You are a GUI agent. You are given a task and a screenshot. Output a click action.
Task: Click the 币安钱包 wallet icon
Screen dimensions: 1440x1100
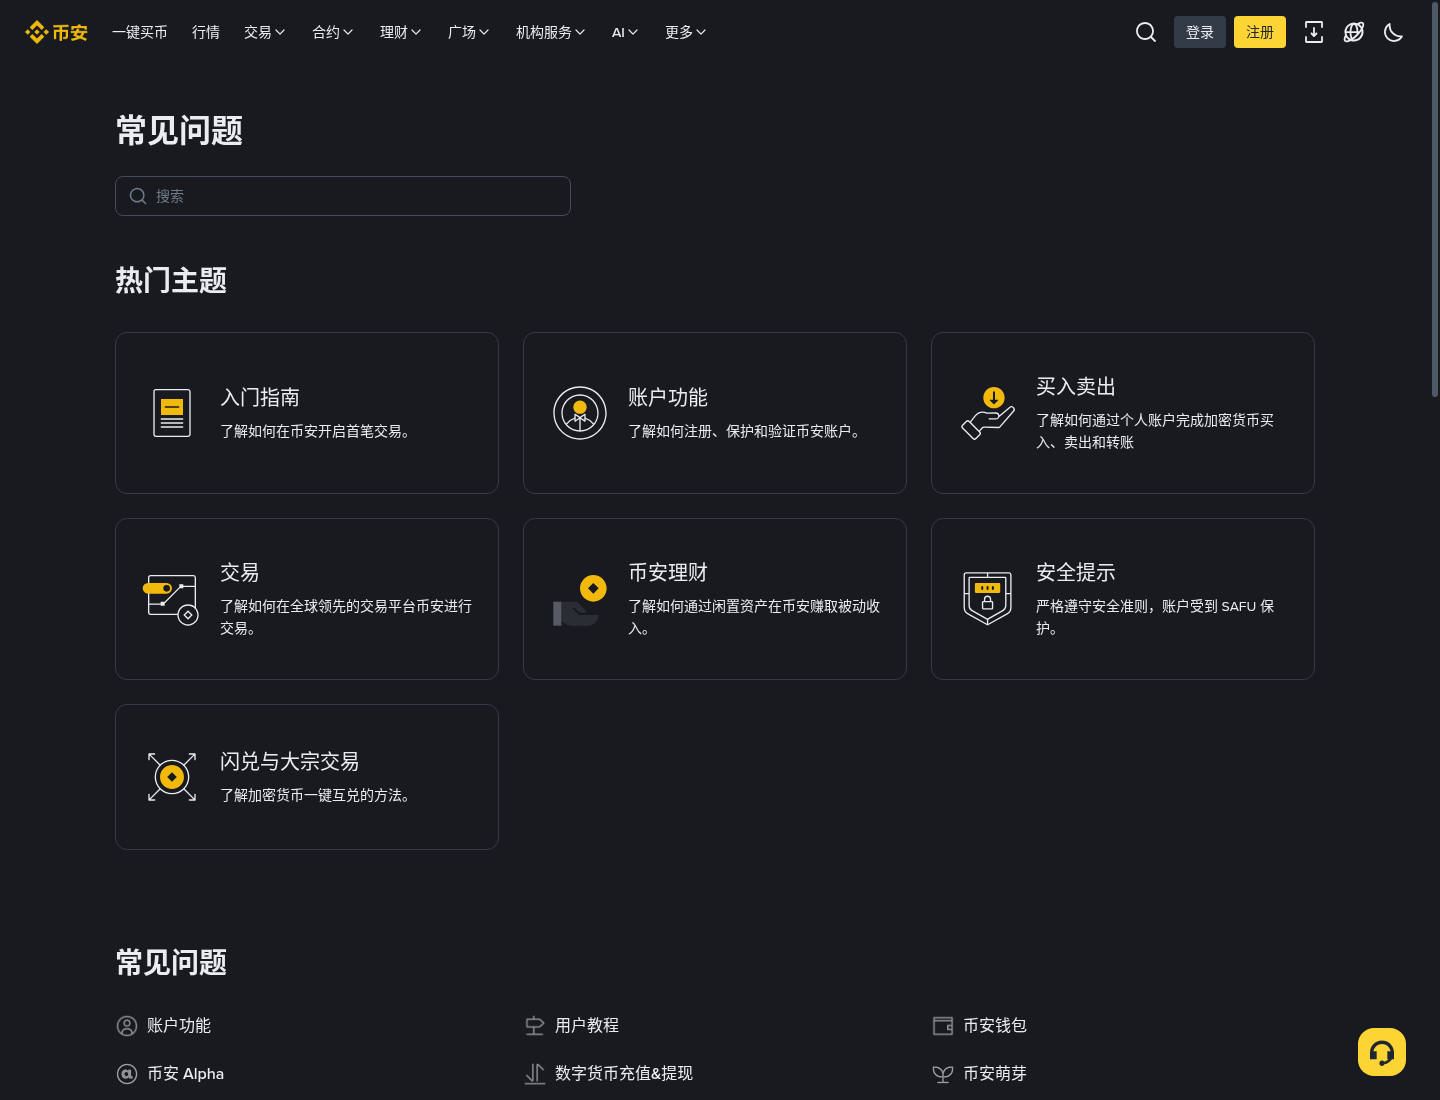click(x=943, y=1026)
